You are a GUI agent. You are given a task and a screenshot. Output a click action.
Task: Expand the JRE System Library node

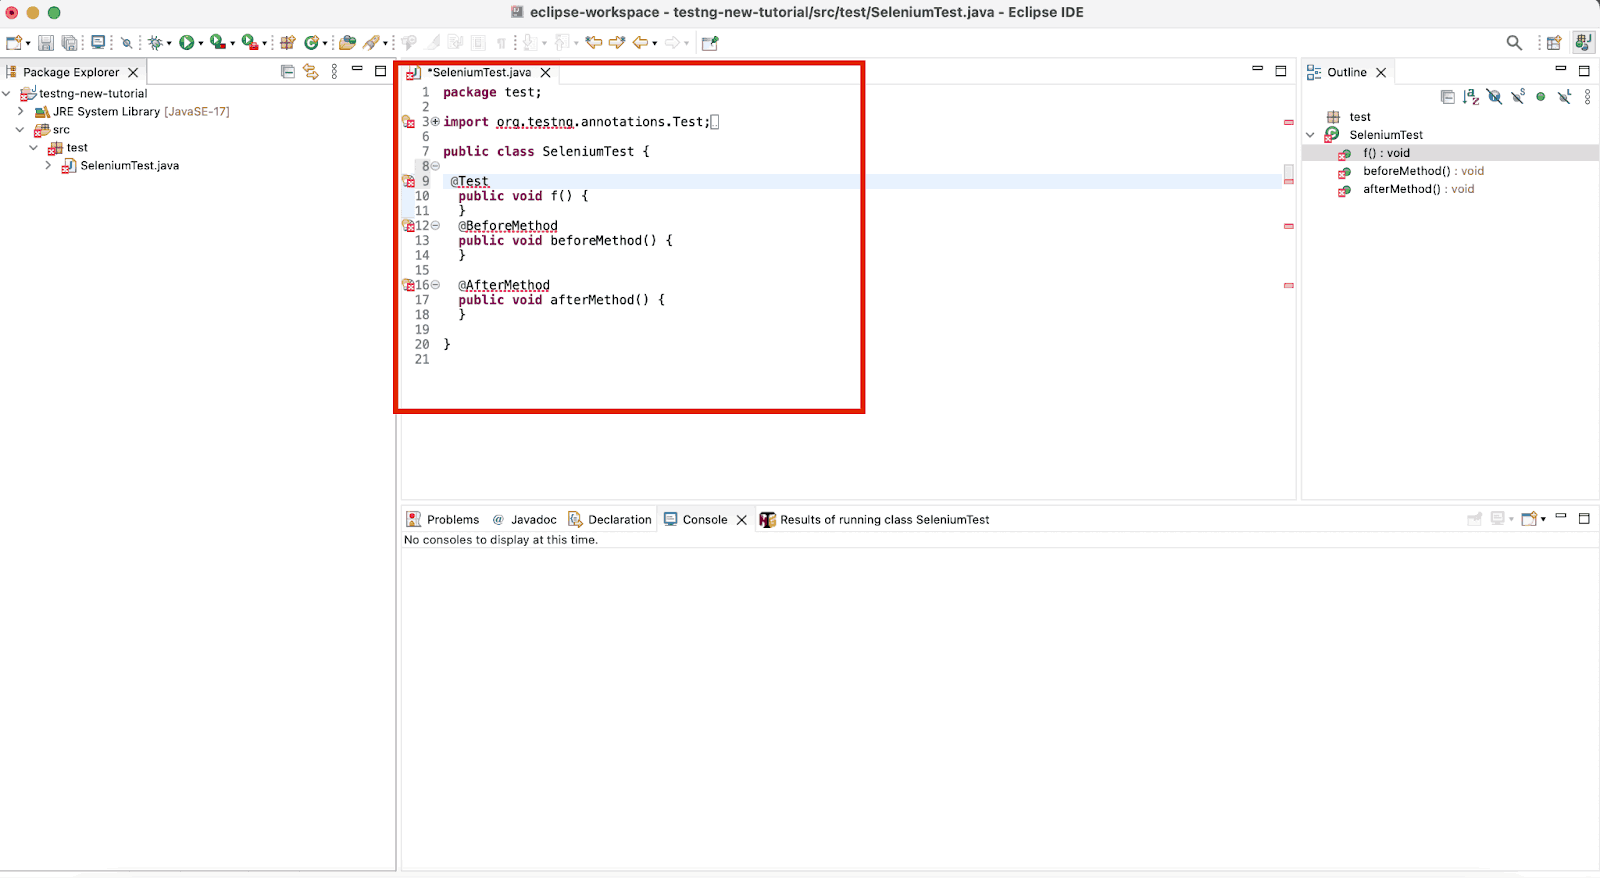20,112
